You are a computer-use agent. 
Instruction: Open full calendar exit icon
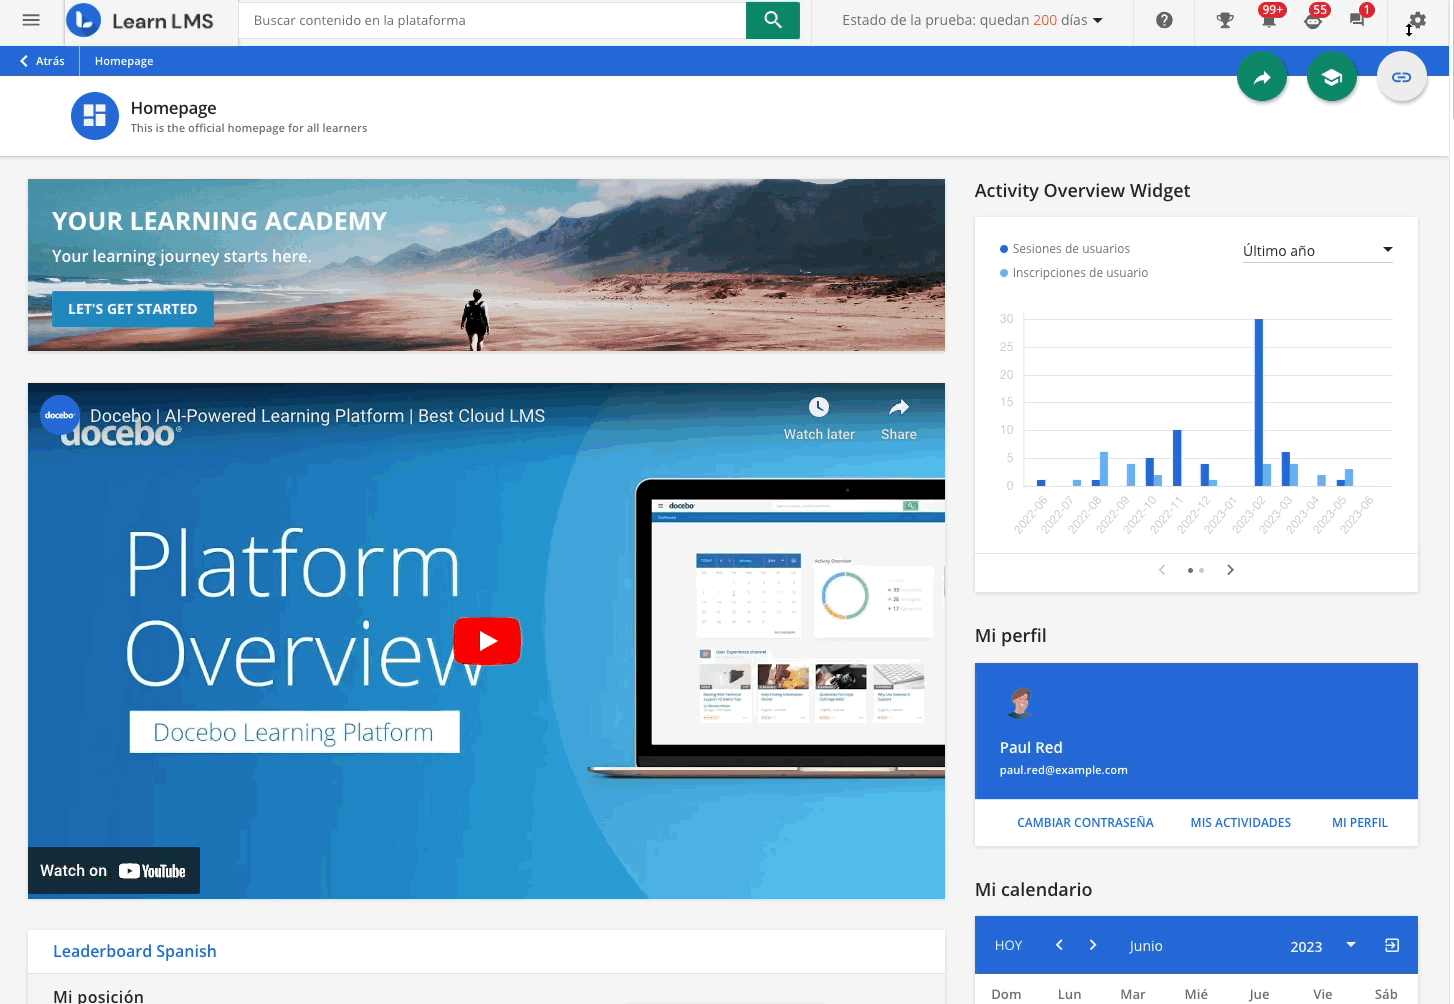1392,945
